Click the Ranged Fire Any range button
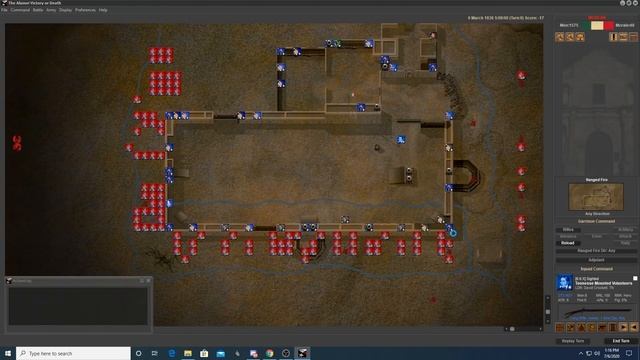Screen dimensions: 640x360 pyautogui.click(x=596, y=251)
